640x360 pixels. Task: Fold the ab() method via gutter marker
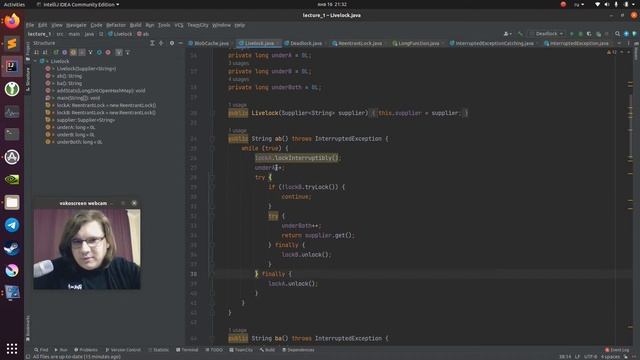[212, 139]
